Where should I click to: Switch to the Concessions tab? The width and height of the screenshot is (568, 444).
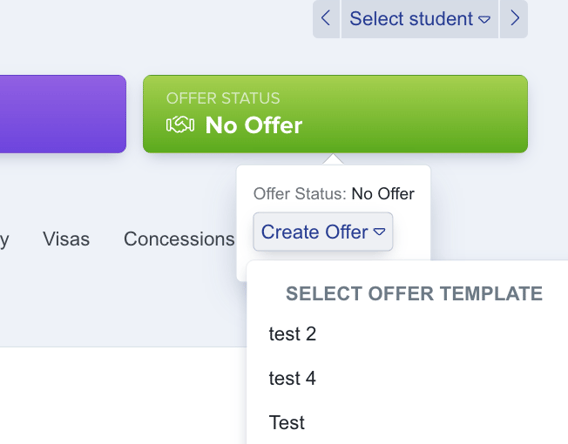(179, 239)
